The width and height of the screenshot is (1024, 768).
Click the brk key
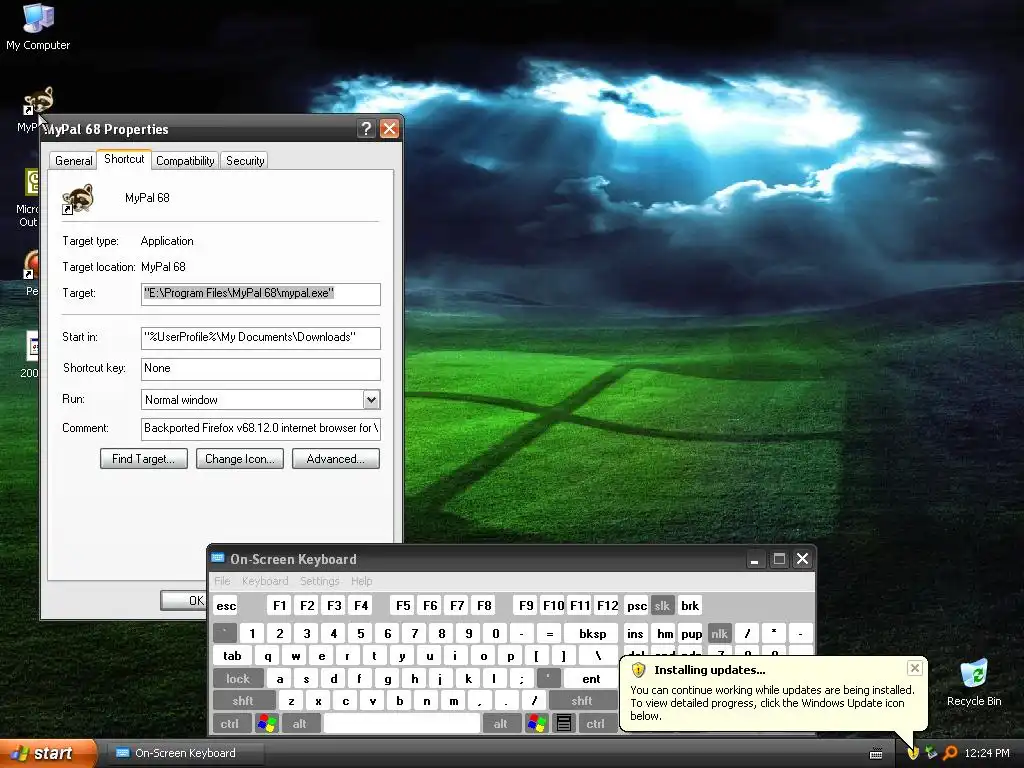tap(690, 605)
